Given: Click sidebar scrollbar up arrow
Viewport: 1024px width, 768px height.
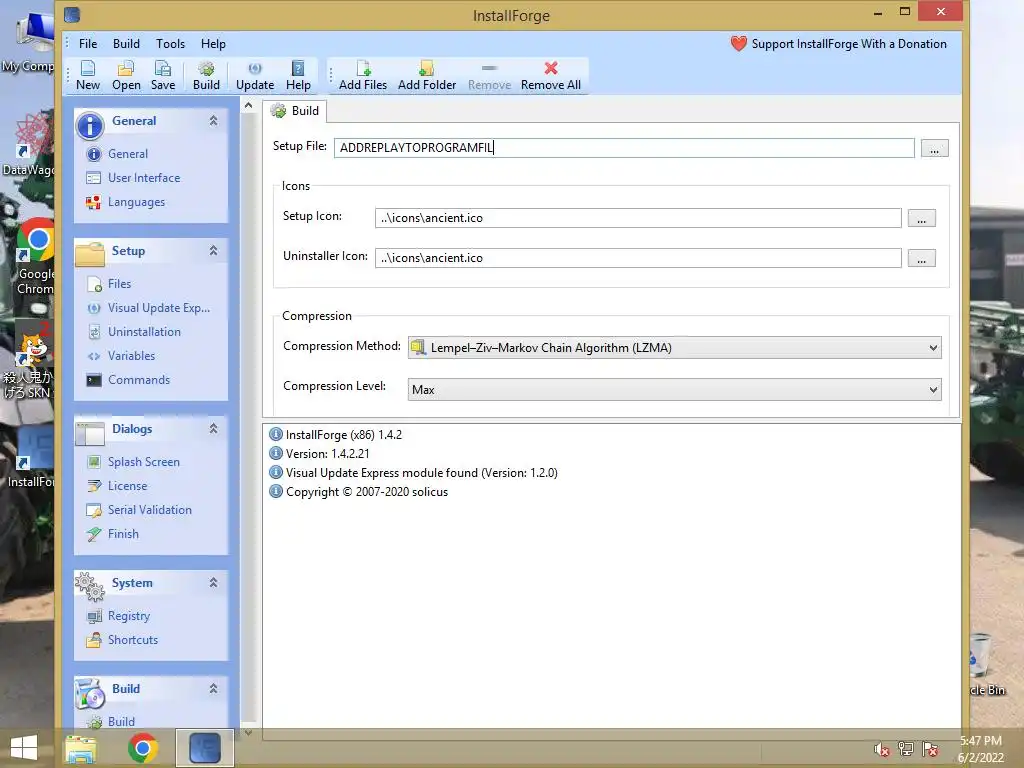Looking at the screenshot, I should tap(248, 105).
